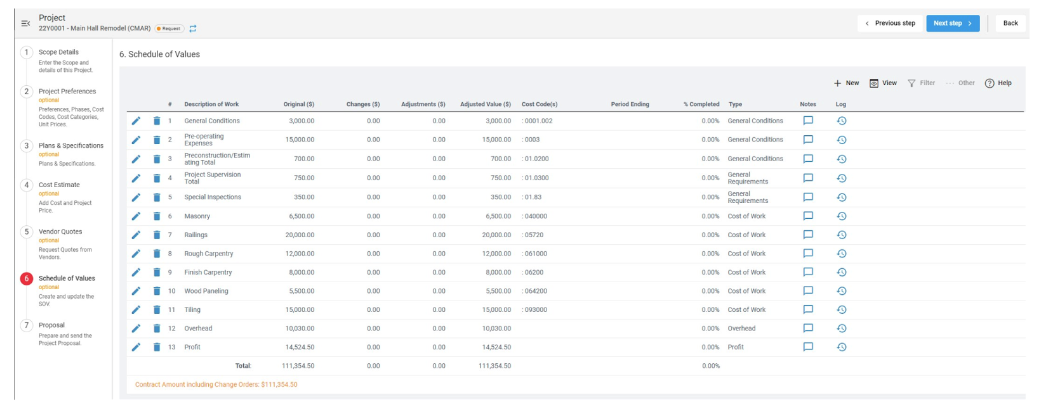Go to step 7 Proposal
Image resolution: width=1038 pixels, height=412 pixels.
click(51, 325)
